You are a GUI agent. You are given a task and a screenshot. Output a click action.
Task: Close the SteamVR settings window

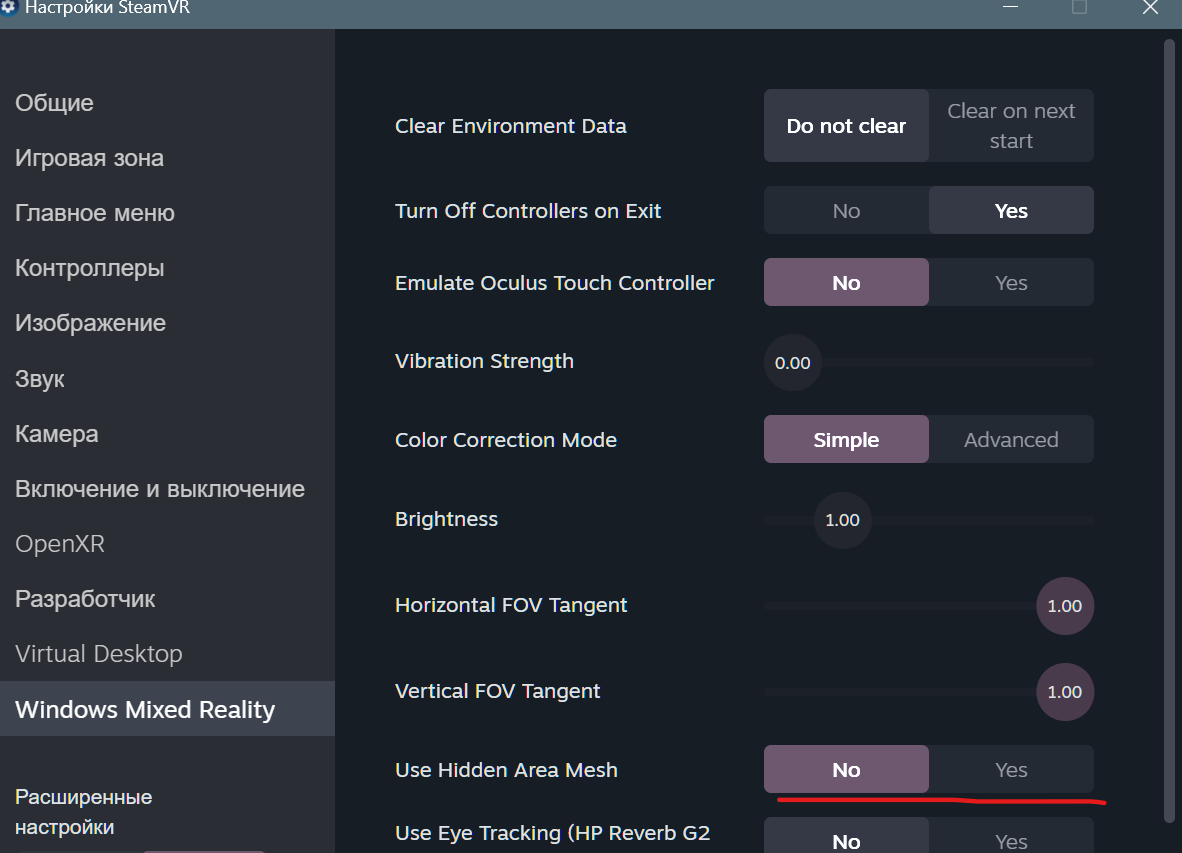pos(1150,8)
